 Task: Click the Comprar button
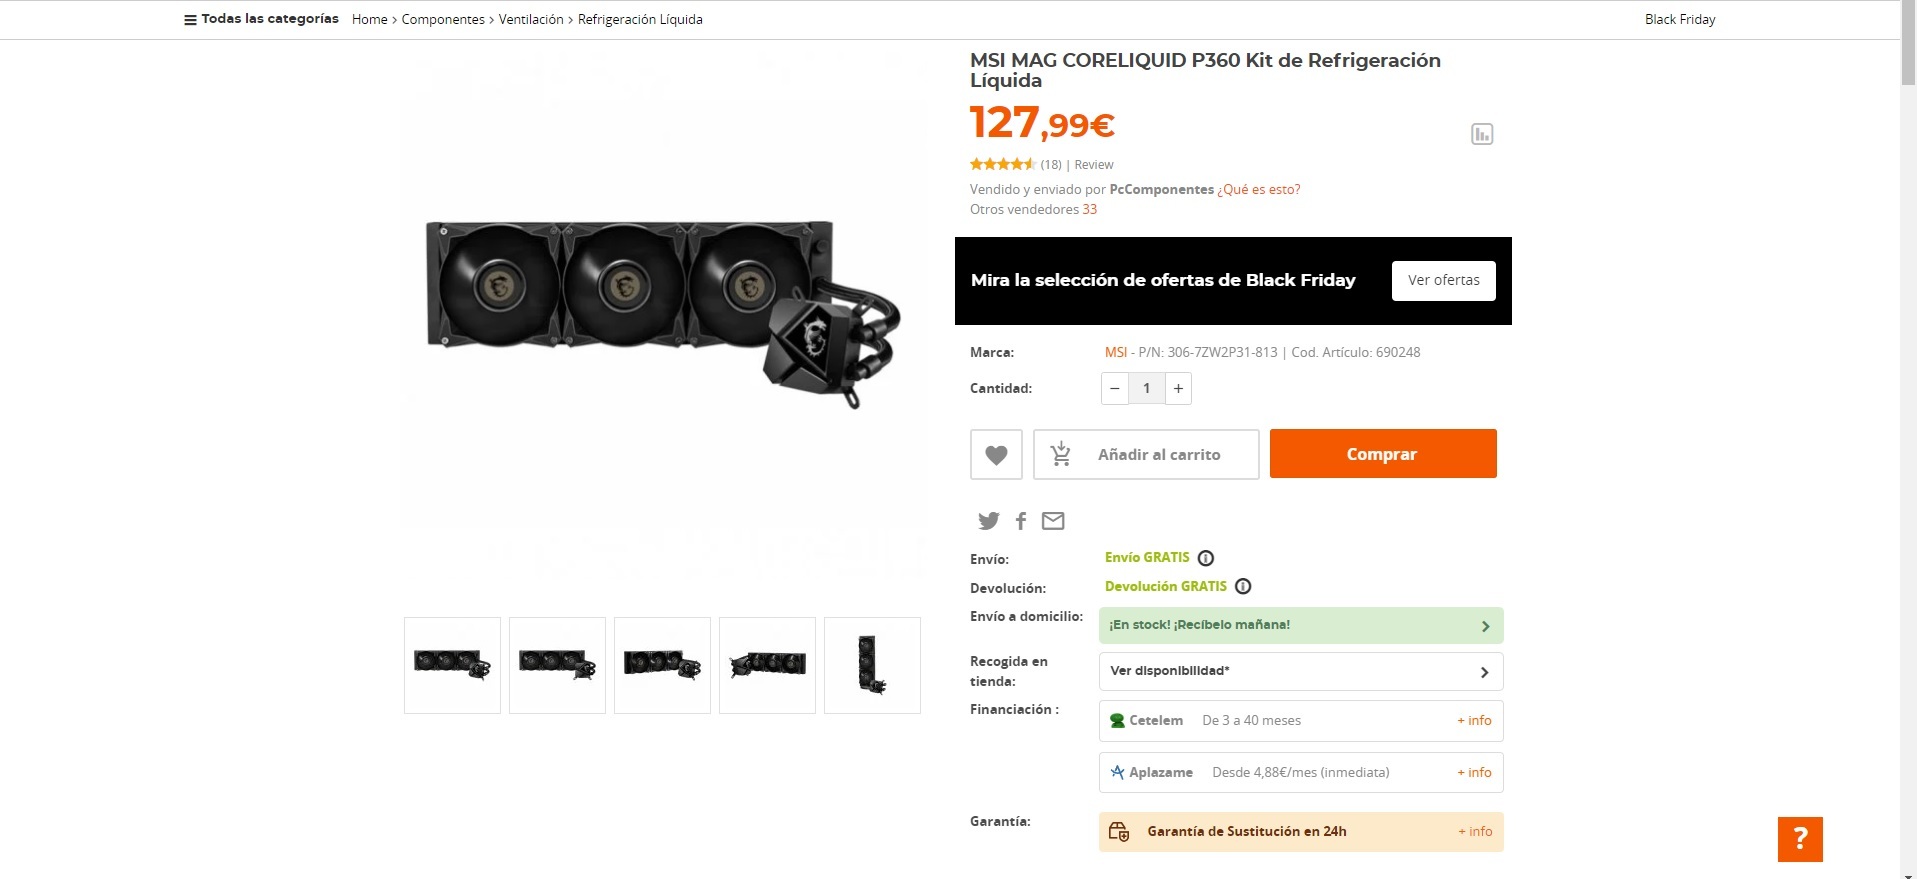(1383, 454)
